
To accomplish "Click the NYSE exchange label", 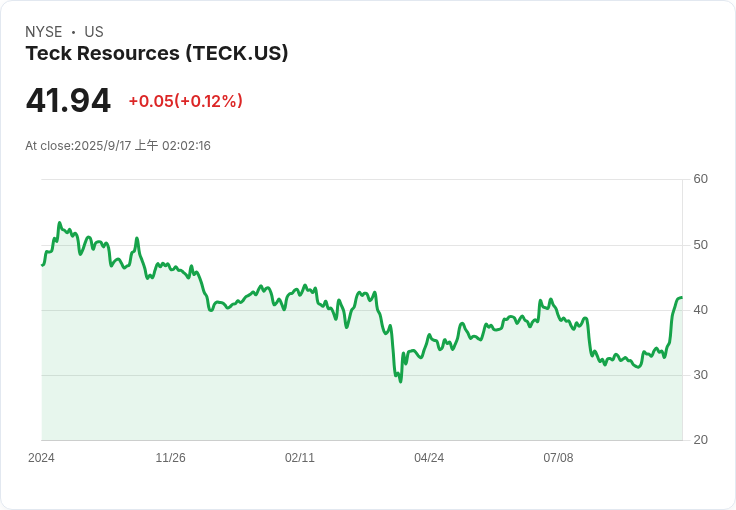I will pyautogui.click(x=44, y=32).
